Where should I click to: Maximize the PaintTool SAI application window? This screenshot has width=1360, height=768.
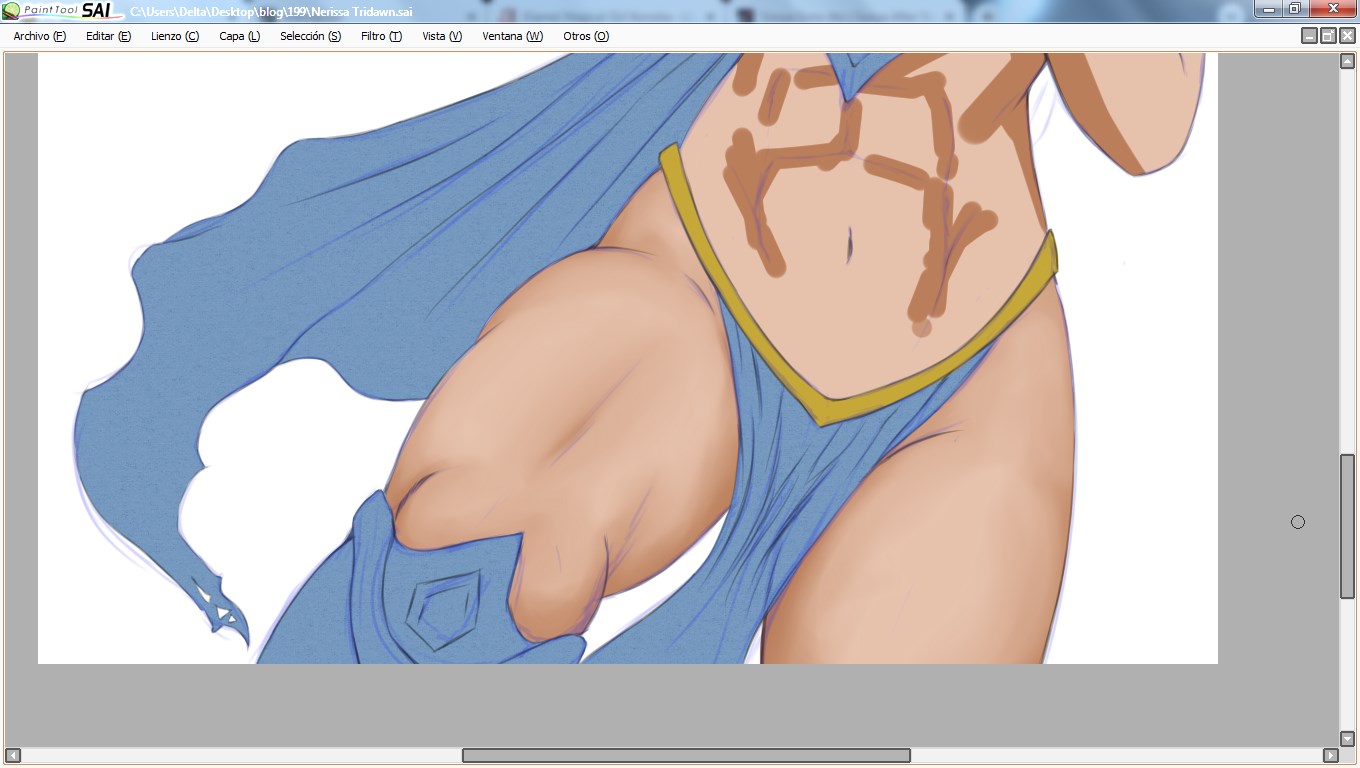tap(1295, 9)
